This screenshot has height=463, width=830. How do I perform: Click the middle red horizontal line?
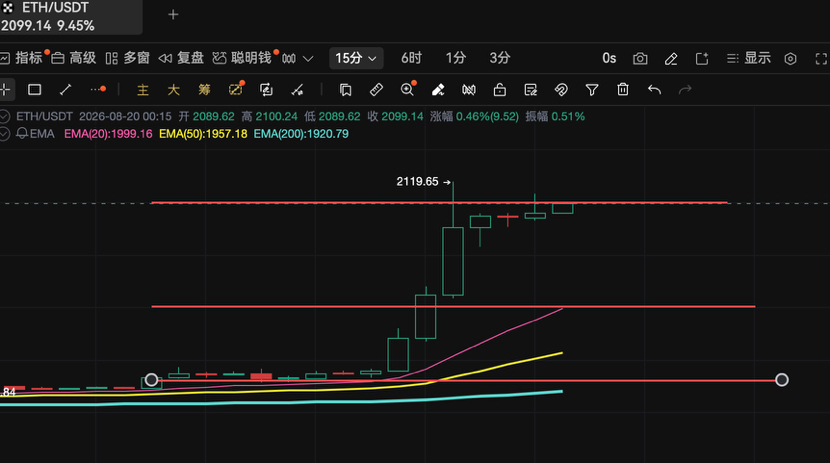pyautogui.click(x=453, y=306)
